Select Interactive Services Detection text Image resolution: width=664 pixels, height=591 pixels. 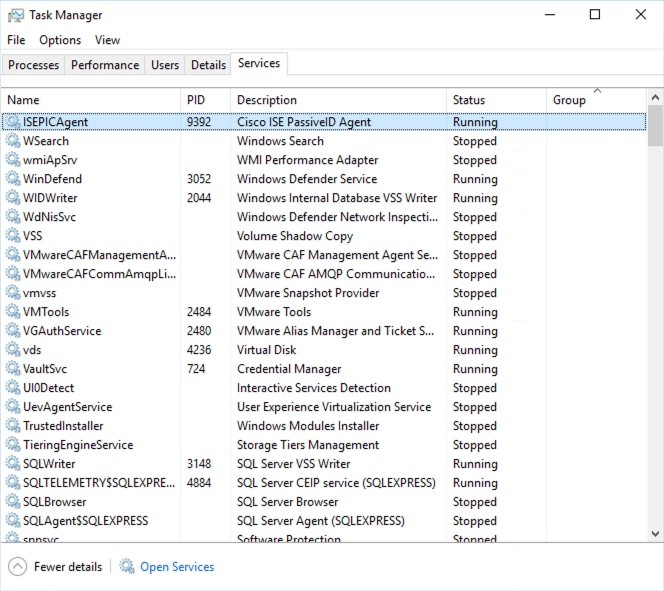point(314,388)
